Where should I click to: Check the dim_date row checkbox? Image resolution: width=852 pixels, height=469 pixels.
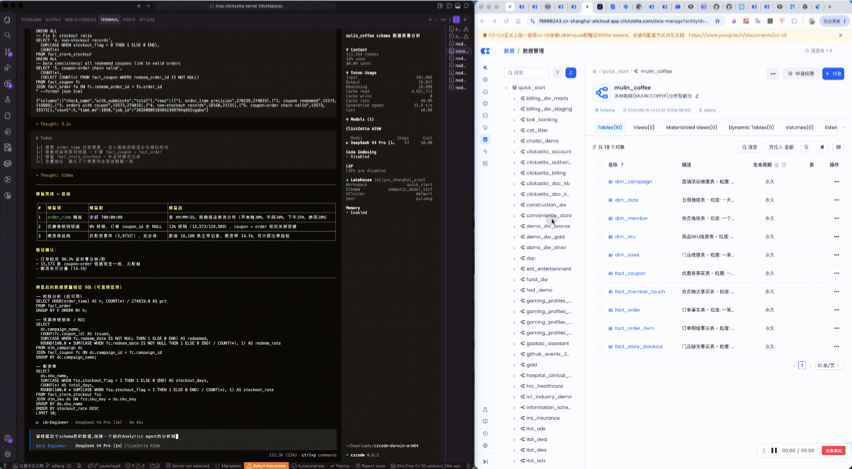point(600,200)
